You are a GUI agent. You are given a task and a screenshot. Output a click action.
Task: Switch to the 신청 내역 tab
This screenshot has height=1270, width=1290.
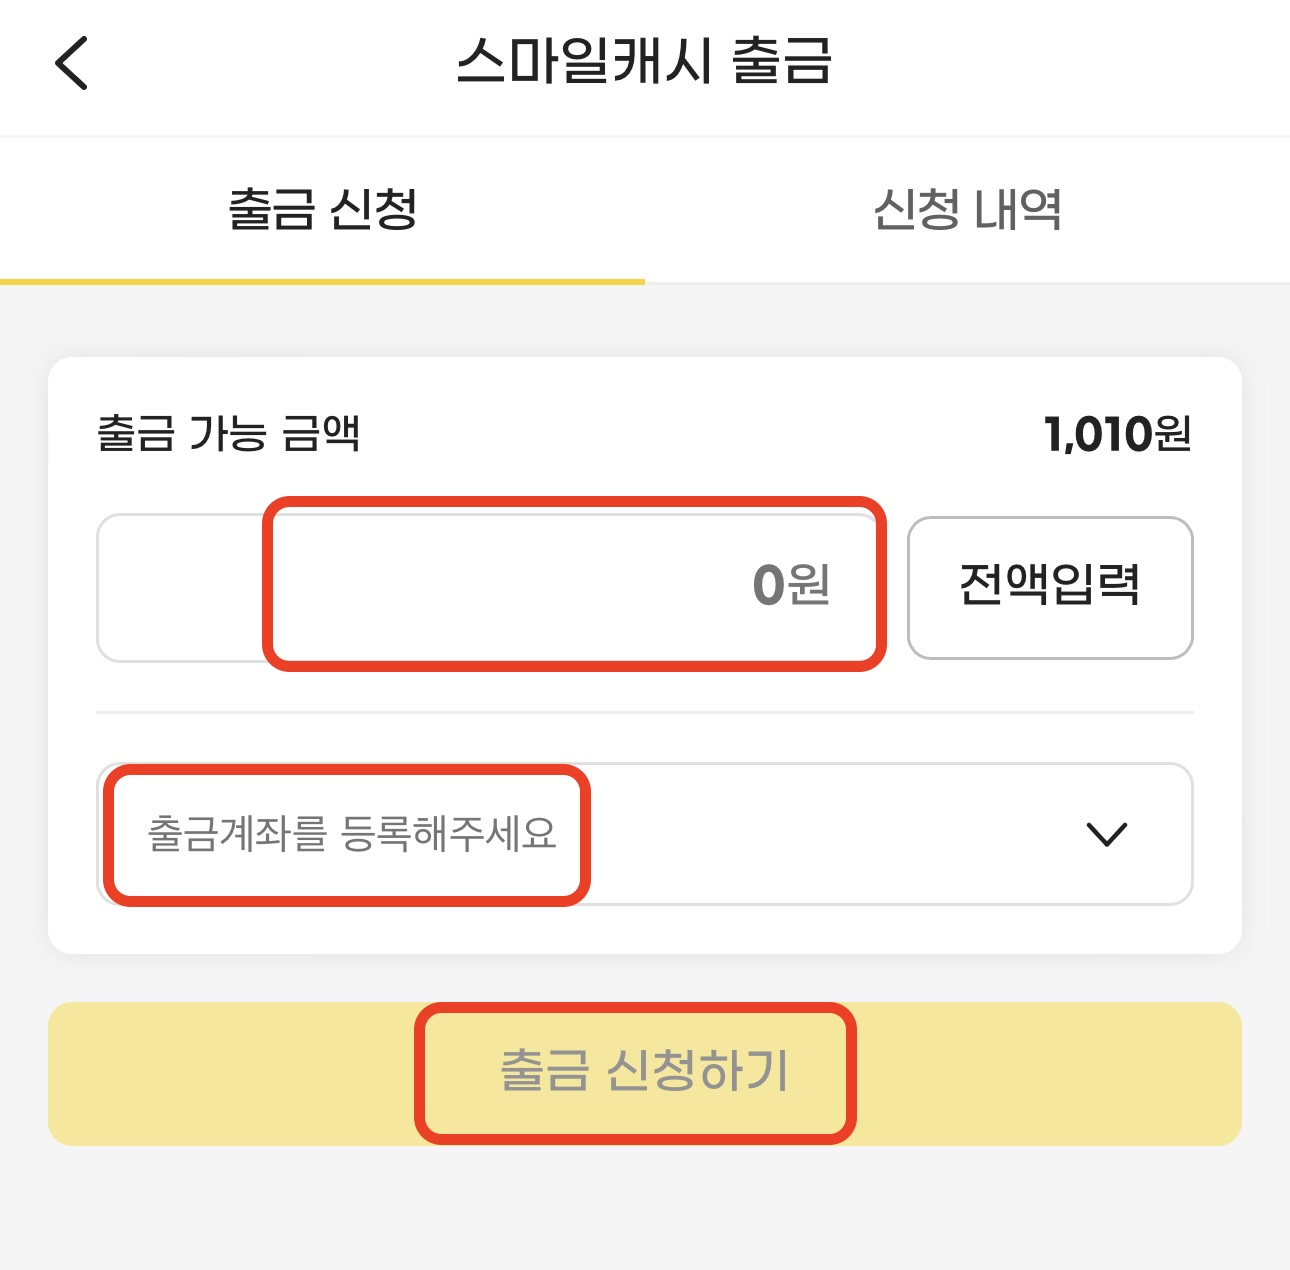click(x=968, y=210)
